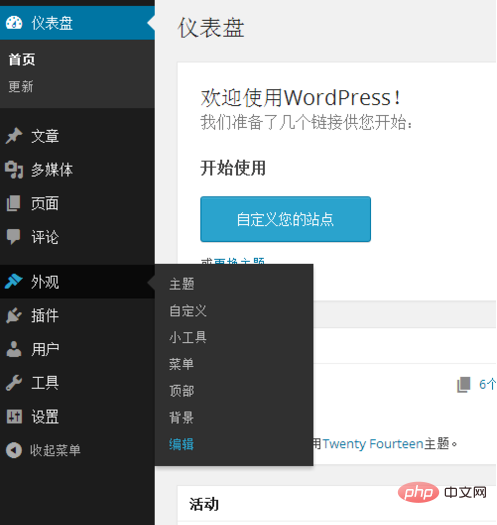Click the 仪表盘 page title
The height and width of the screenshot is (525, 497).
point(211,28)
